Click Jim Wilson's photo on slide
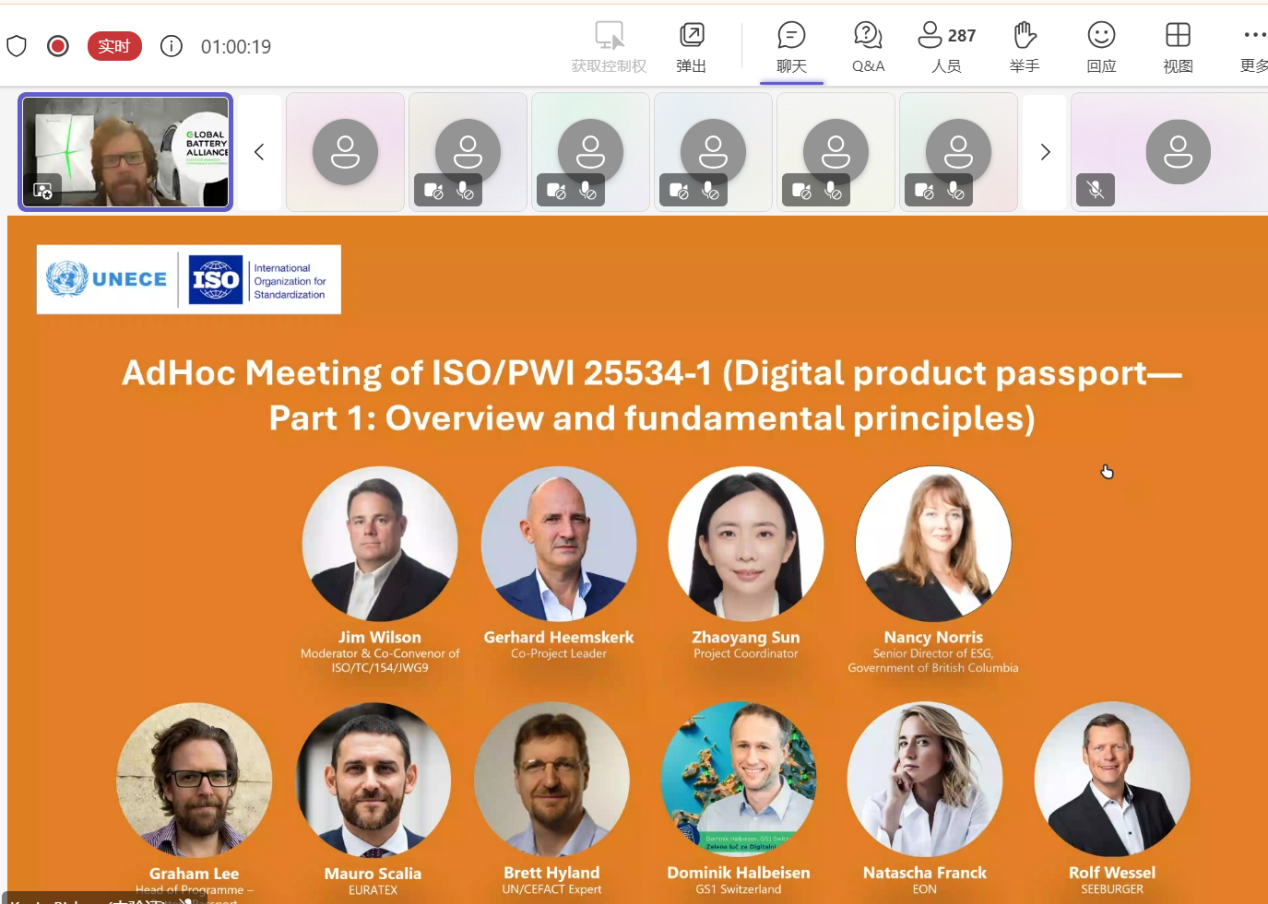Image resolution: width=1268 pixels, height=904 pixels. 380,544
